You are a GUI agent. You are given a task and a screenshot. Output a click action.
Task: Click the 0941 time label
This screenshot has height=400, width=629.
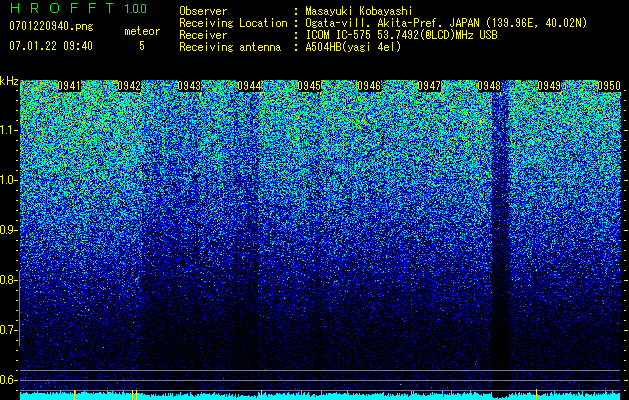(x=69, y=86)
